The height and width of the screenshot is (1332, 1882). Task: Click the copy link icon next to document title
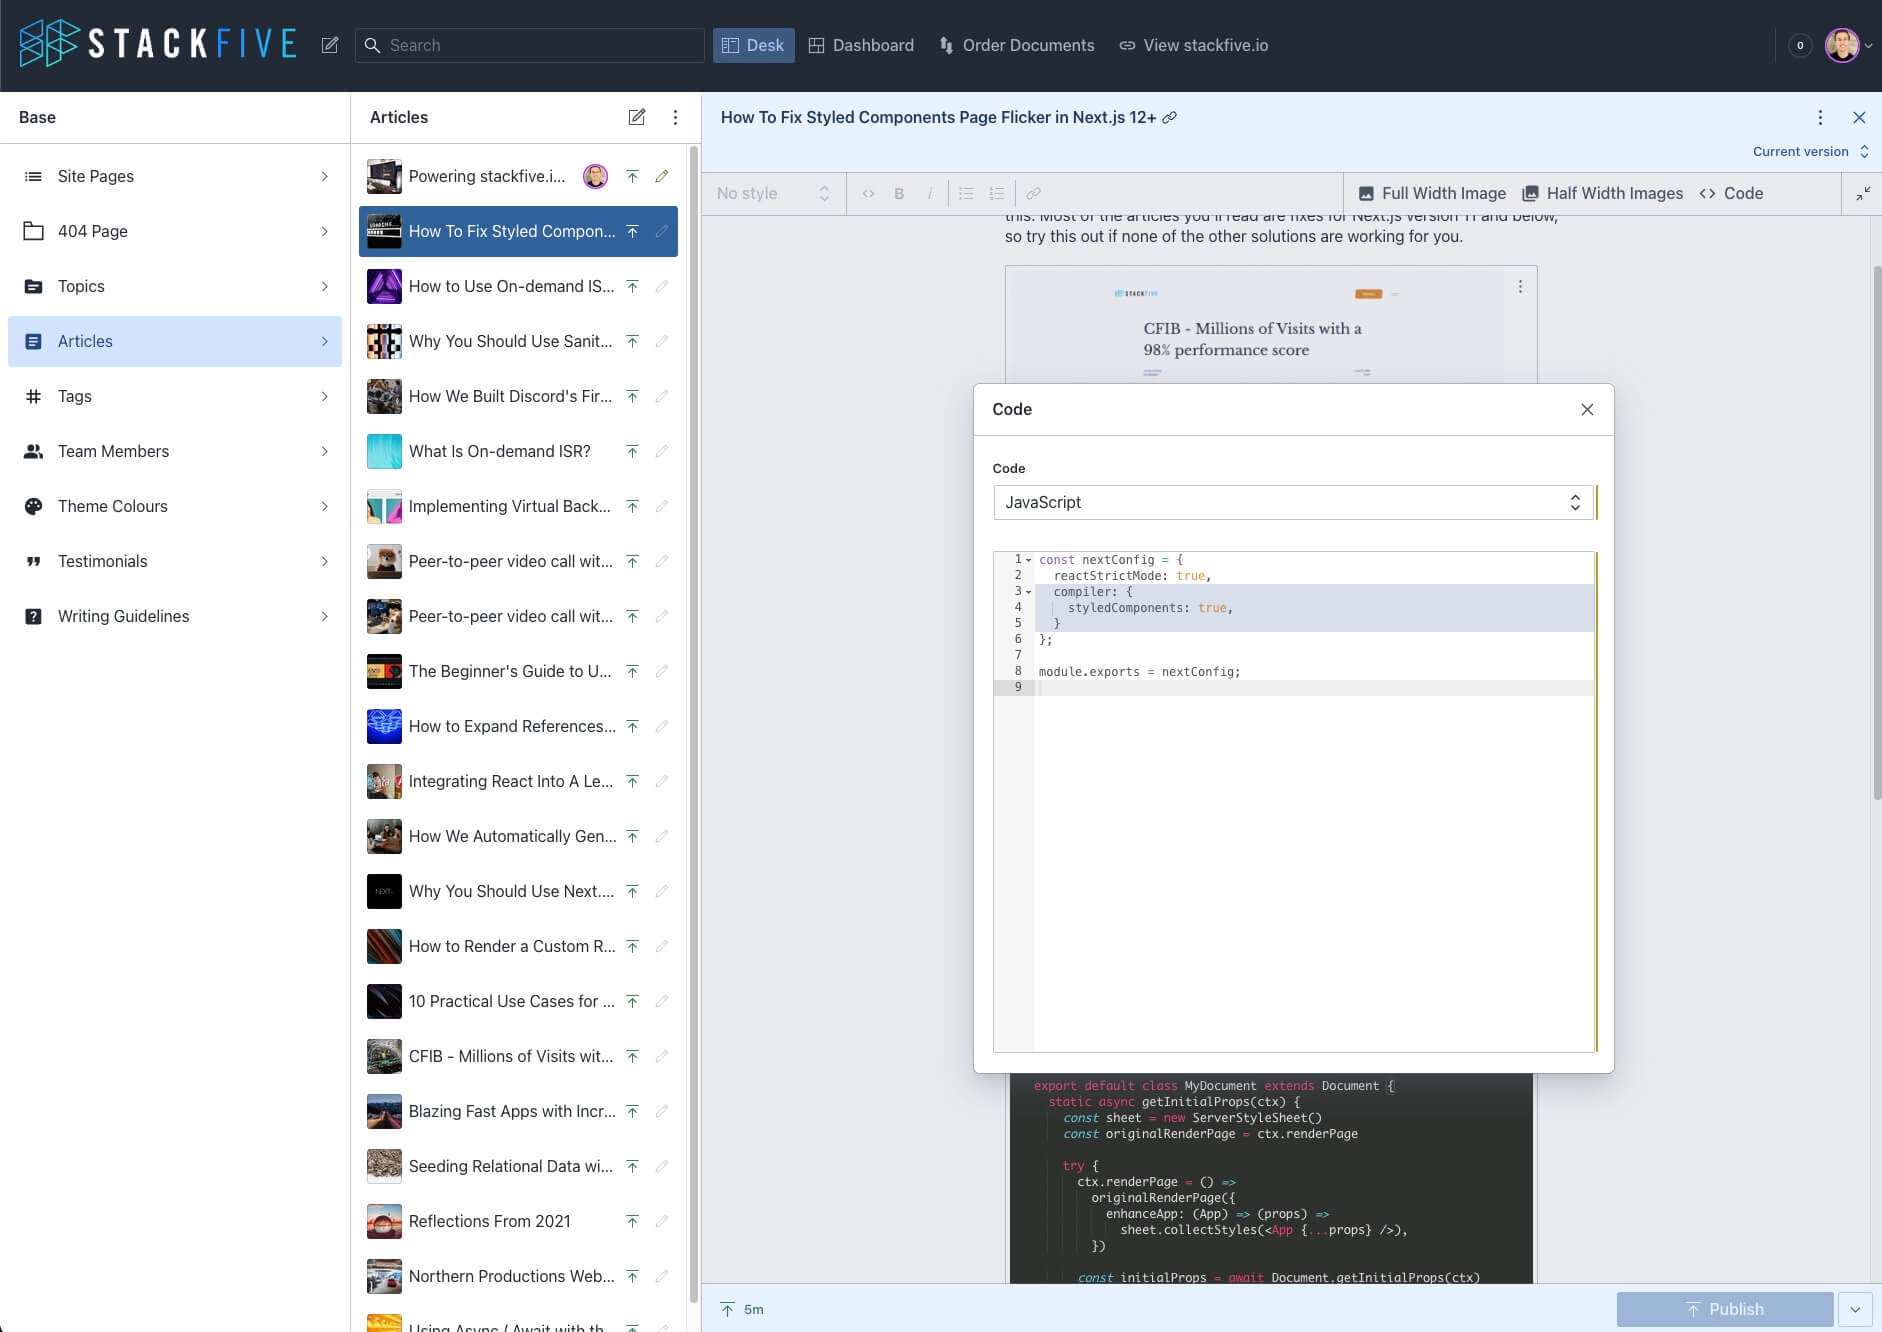pyautogui.click(x=1170, y=117)
